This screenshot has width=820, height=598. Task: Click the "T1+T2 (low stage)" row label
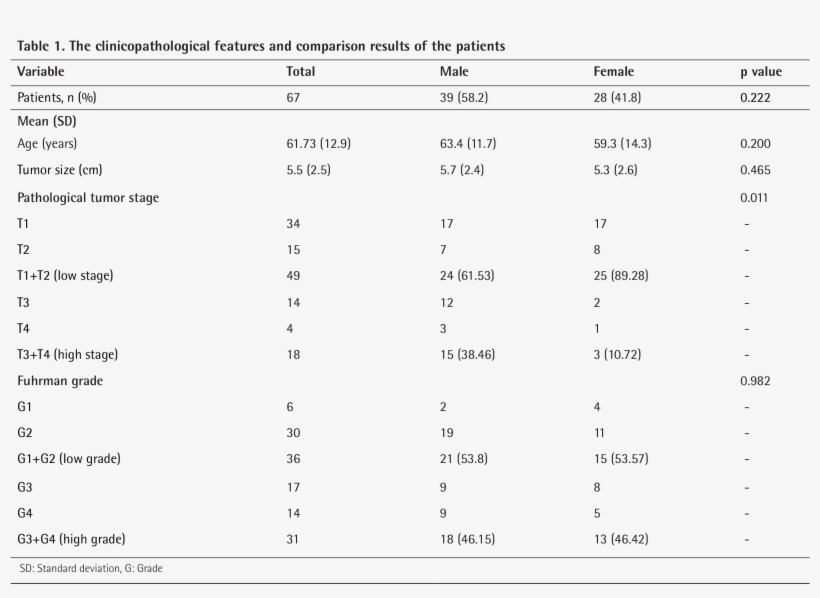(x=65, y=276)
